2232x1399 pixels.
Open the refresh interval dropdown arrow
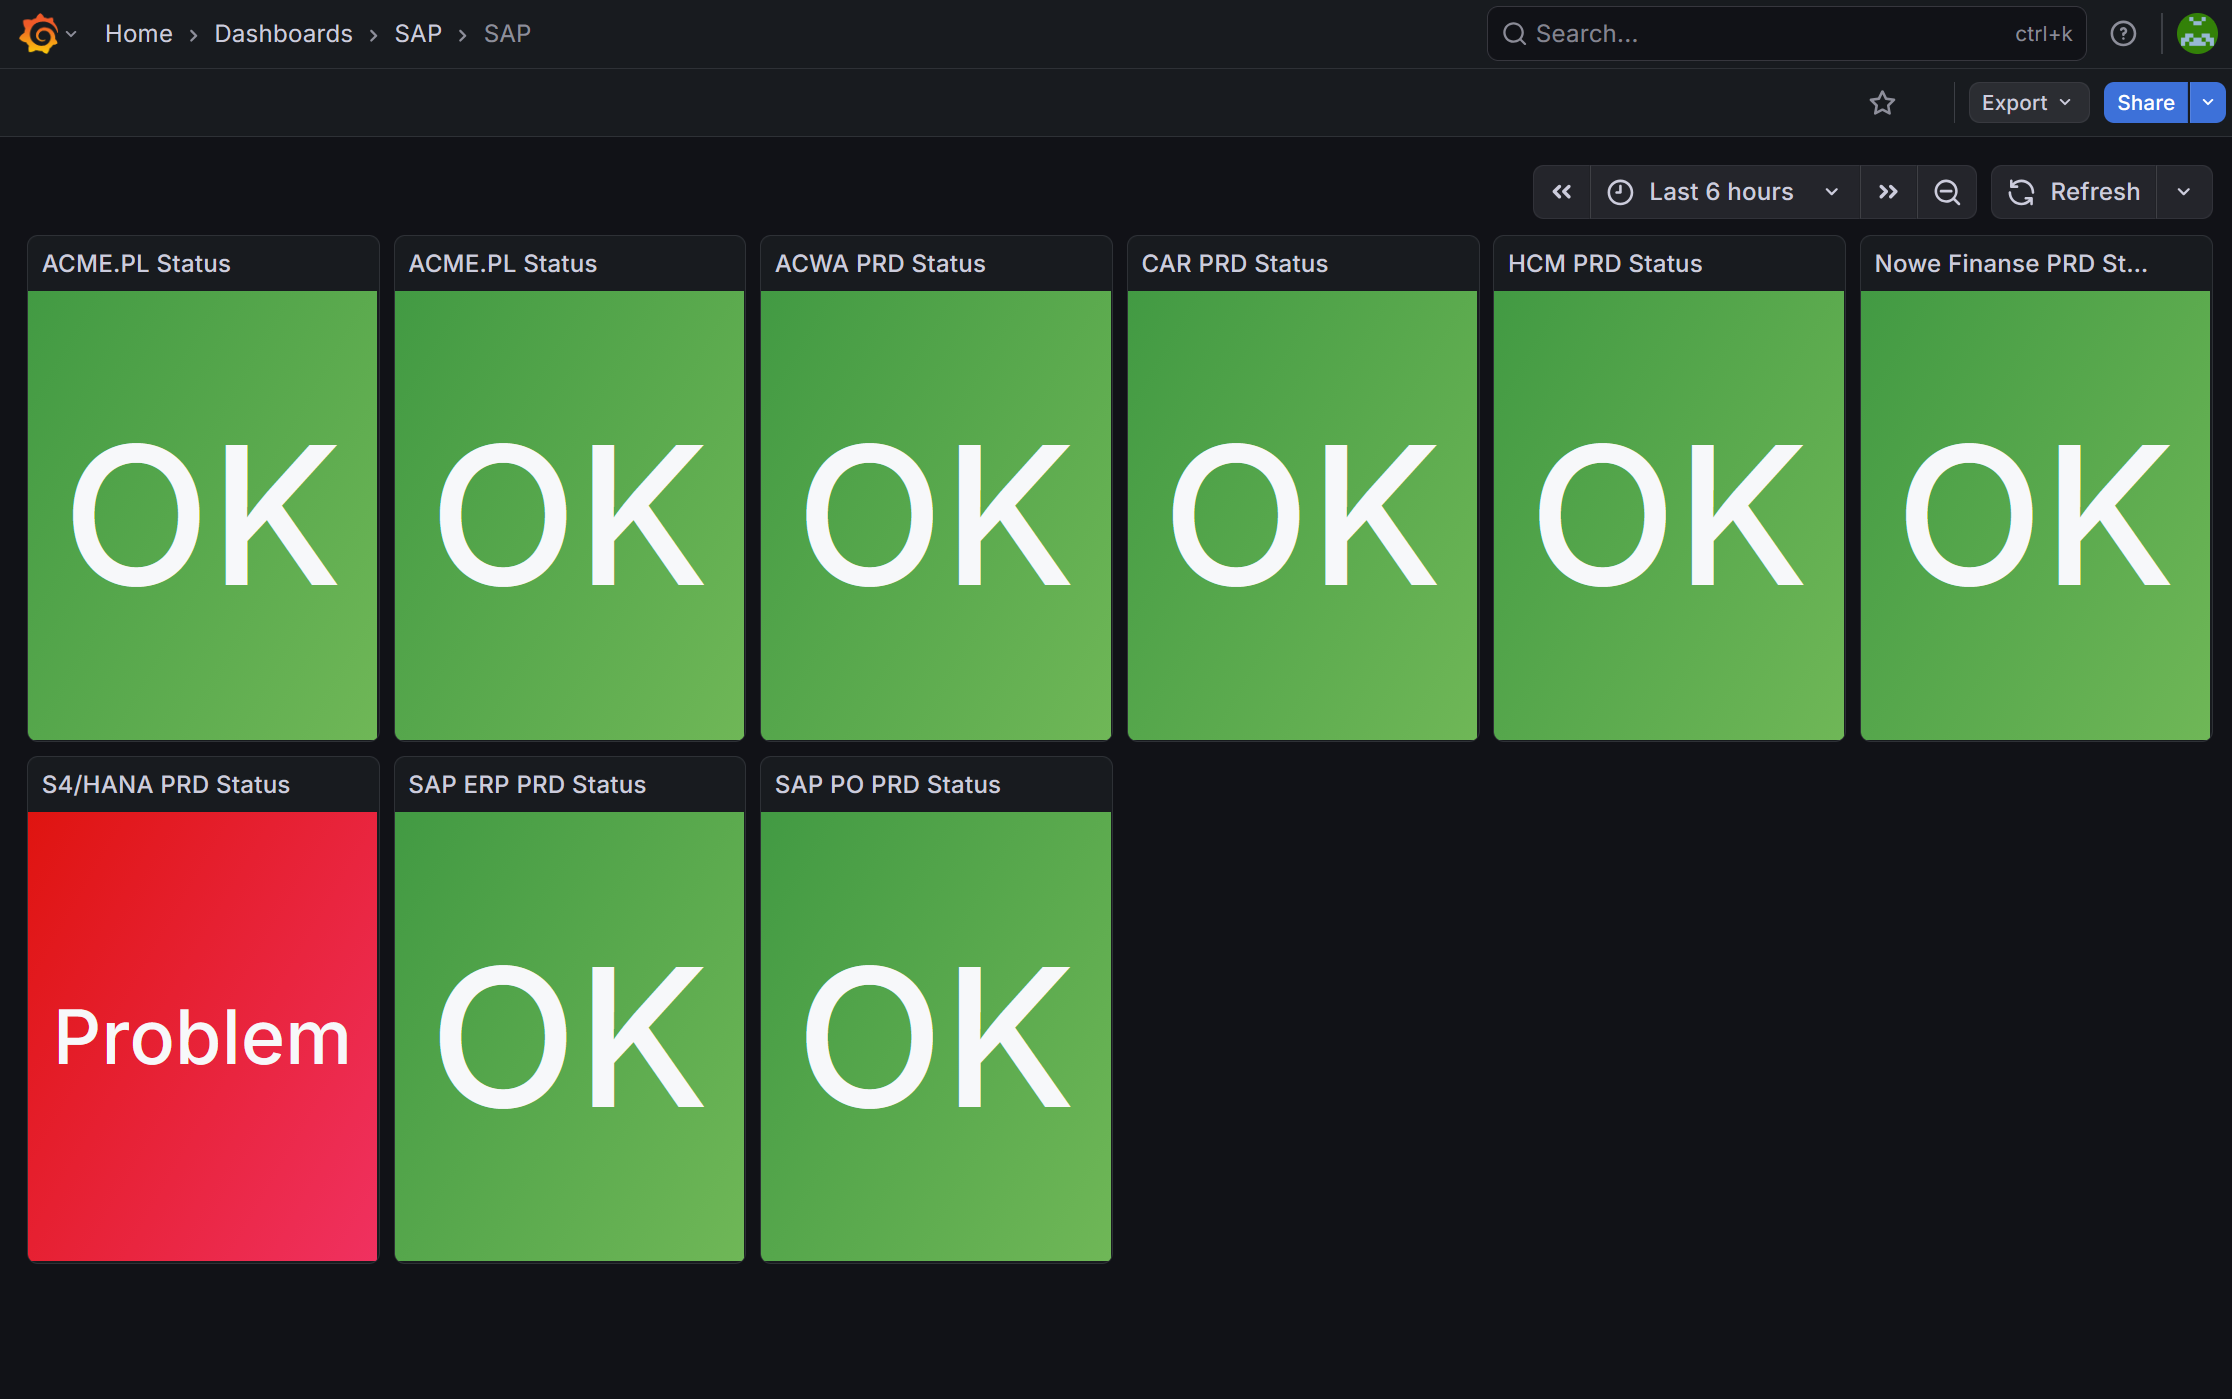coord(2184,192)
